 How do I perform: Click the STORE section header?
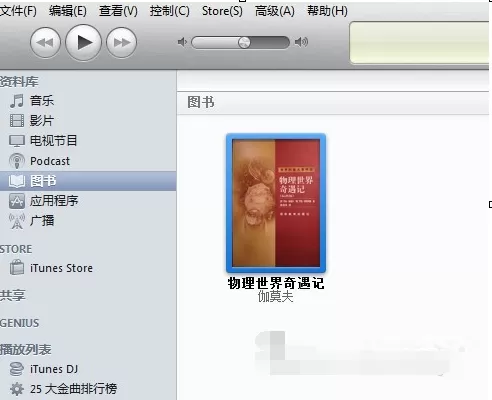(16, 249)
